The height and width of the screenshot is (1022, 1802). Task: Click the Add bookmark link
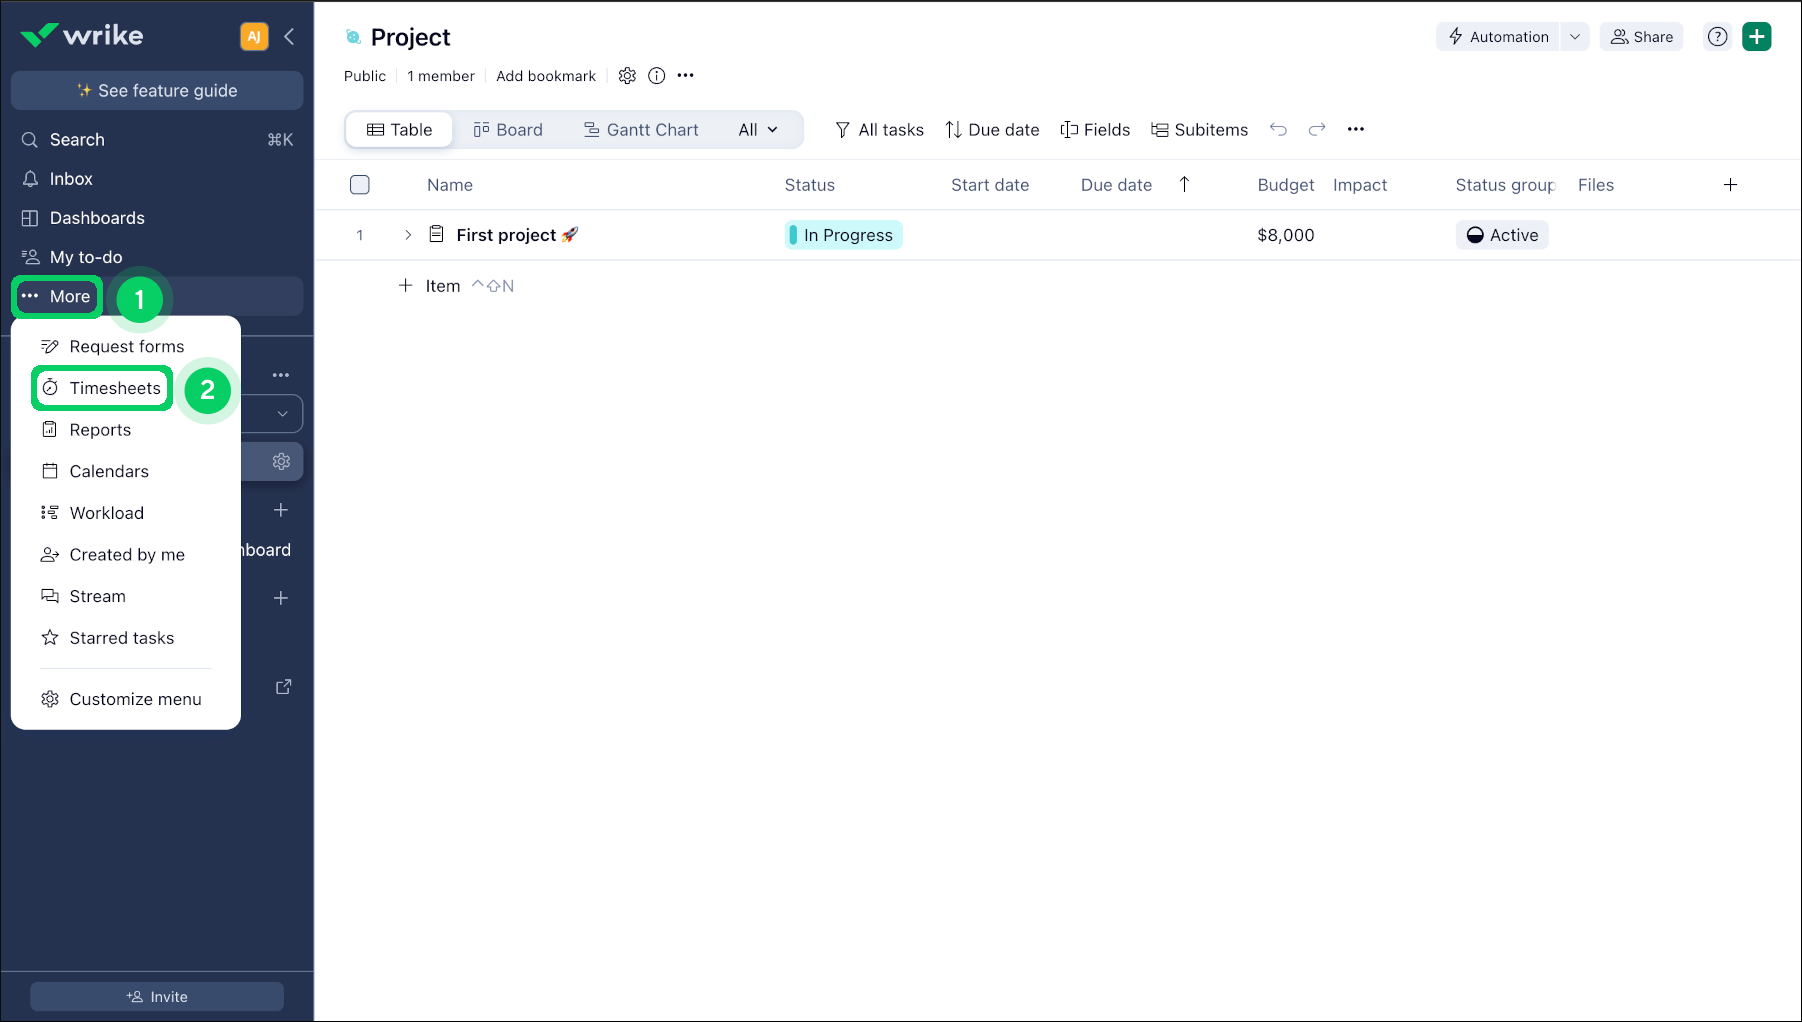546,75
